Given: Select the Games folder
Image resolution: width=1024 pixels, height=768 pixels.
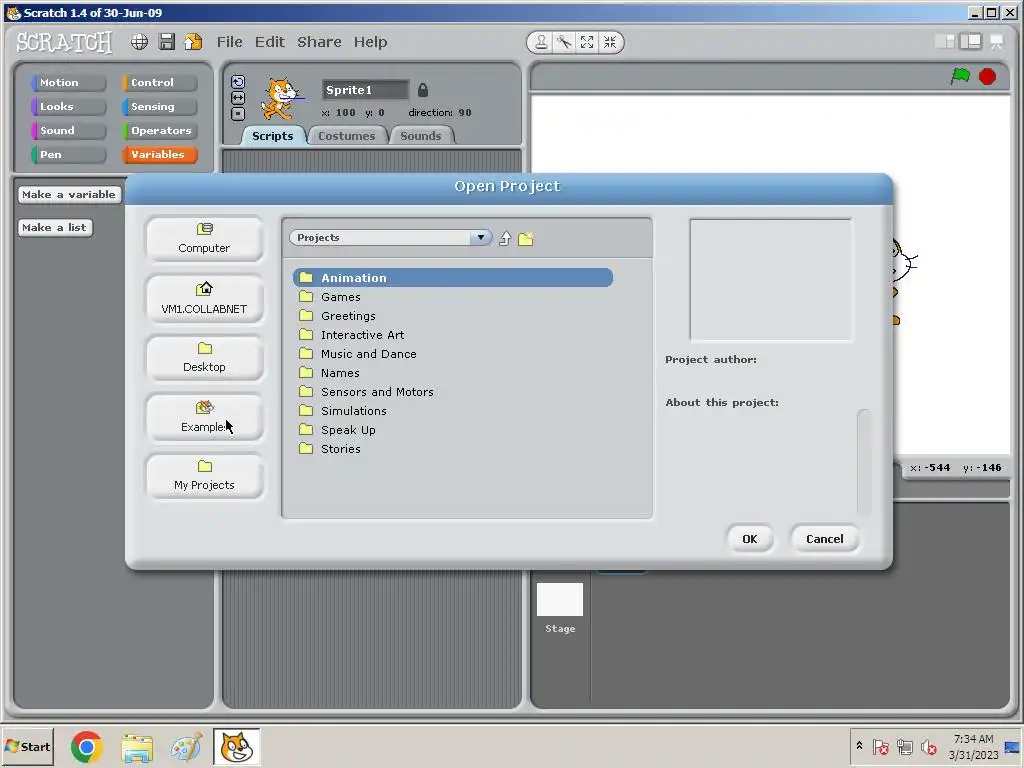Looking at the screenshot, I should point(453,296).
